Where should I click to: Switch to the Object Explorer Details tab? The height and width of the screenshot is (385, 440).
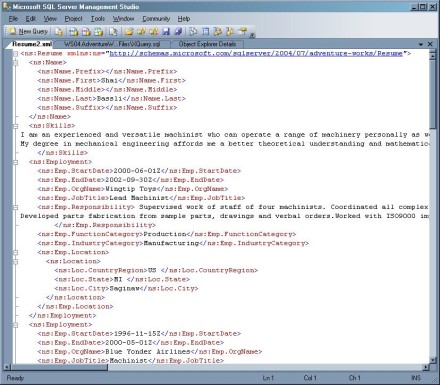pos(207,44)
